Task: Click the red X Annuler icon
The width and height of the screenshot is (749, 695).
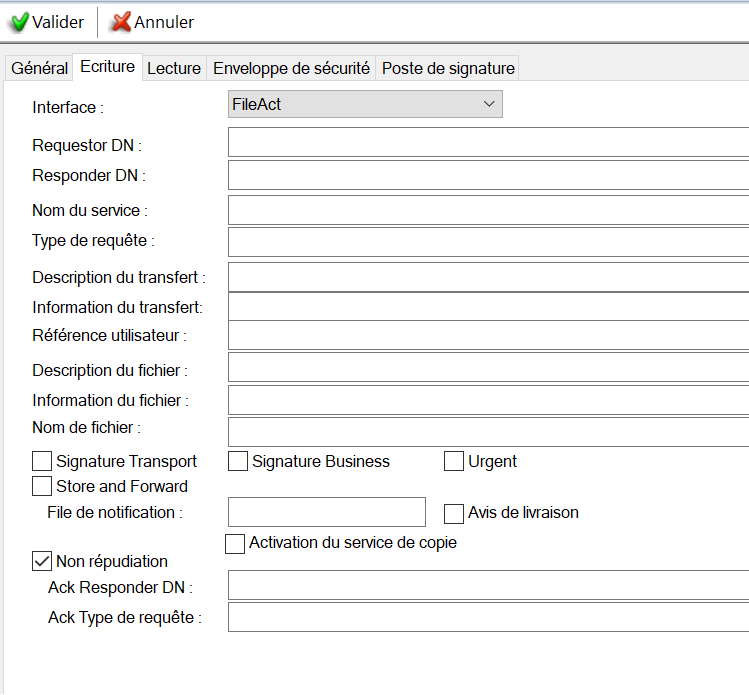Action: pos(121,22)
